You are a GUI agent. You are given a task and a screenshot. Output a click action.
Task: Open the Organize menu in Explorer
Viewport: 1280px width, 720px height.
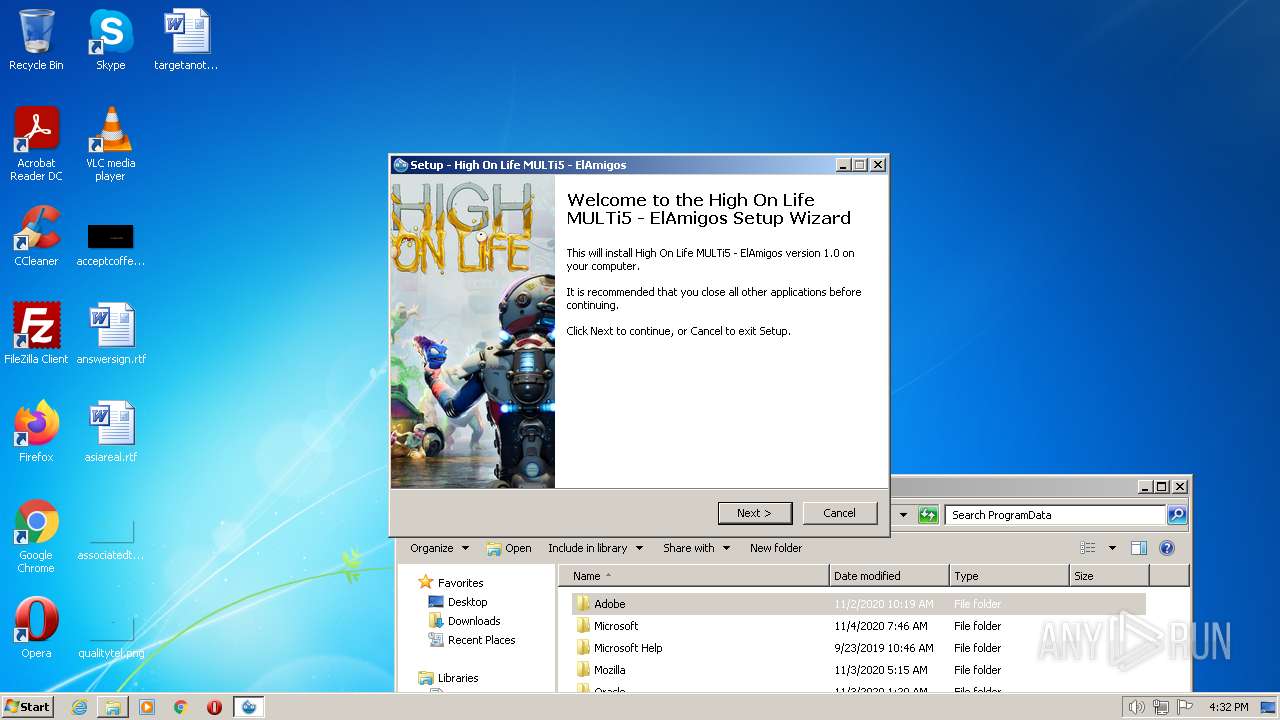(439, 548)
